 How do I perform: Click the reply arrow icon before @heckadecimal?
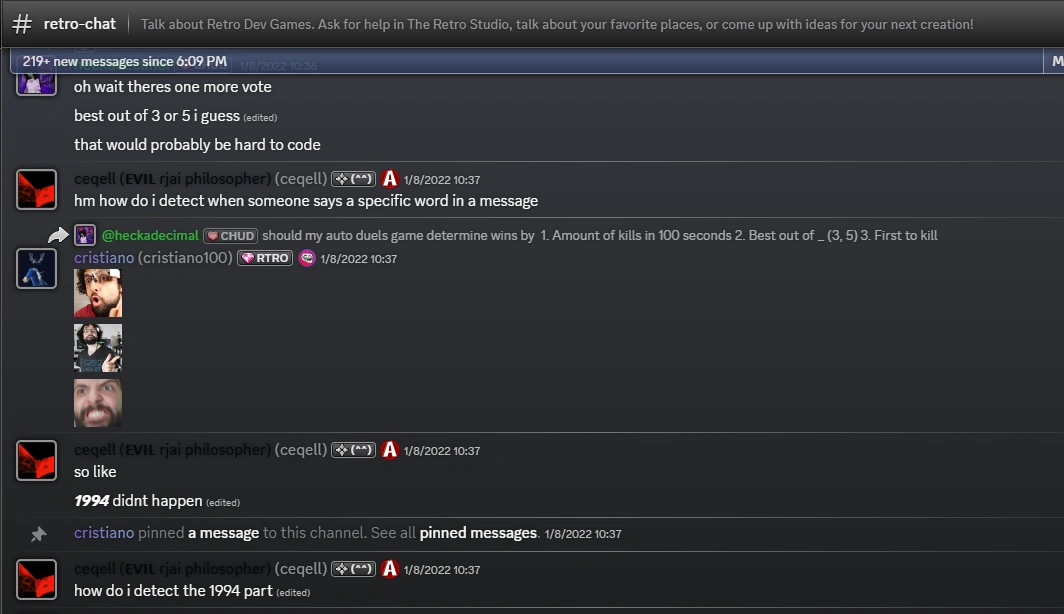(x=58, y=236)
